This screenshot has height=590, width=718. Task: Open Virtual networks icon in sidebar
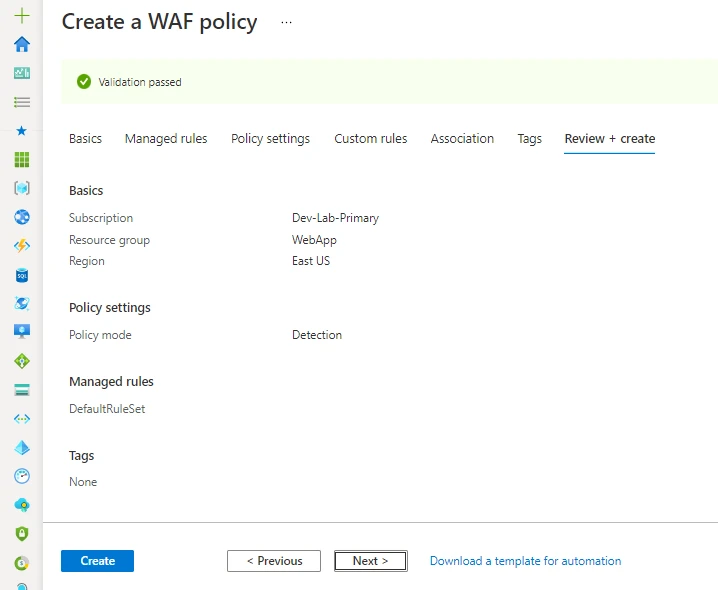point(22,419)
